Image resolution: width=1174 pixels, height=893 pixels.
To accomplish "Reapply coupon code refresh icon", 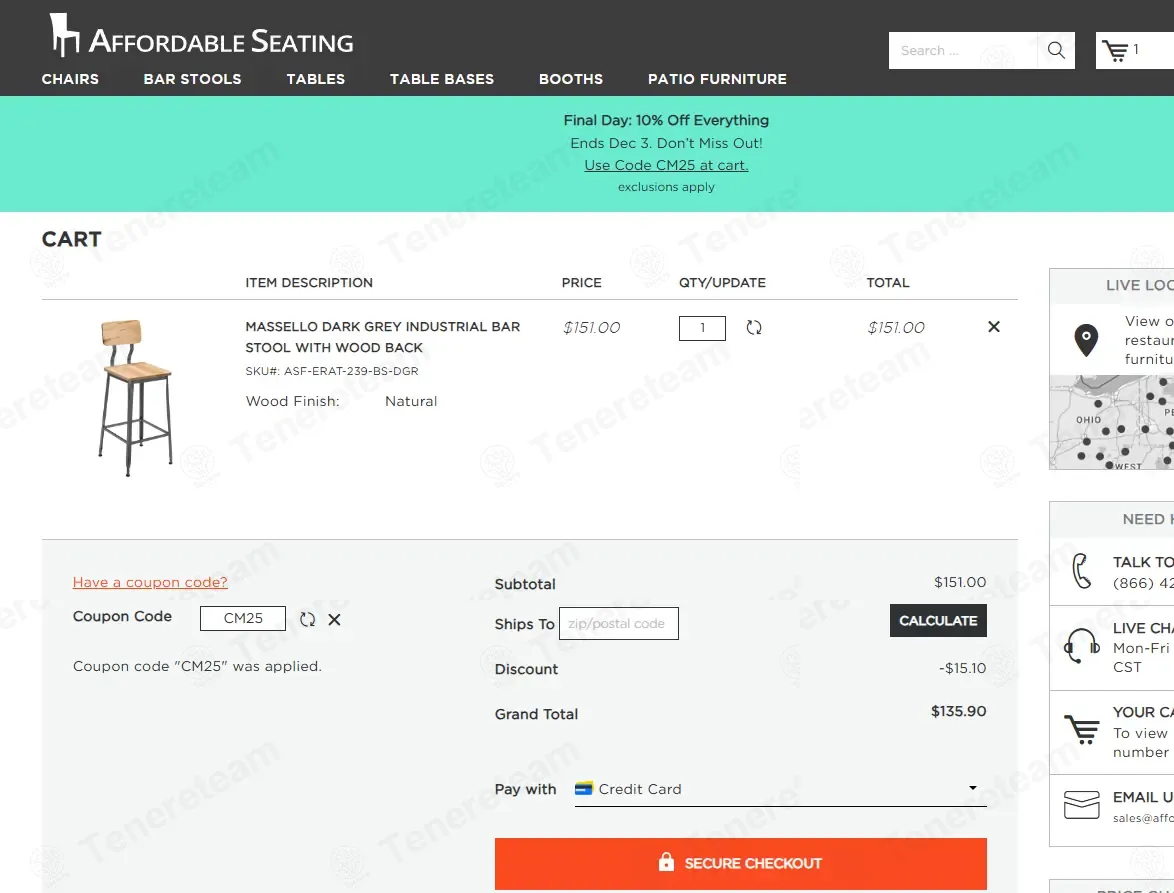I will (x=307, y=619).
